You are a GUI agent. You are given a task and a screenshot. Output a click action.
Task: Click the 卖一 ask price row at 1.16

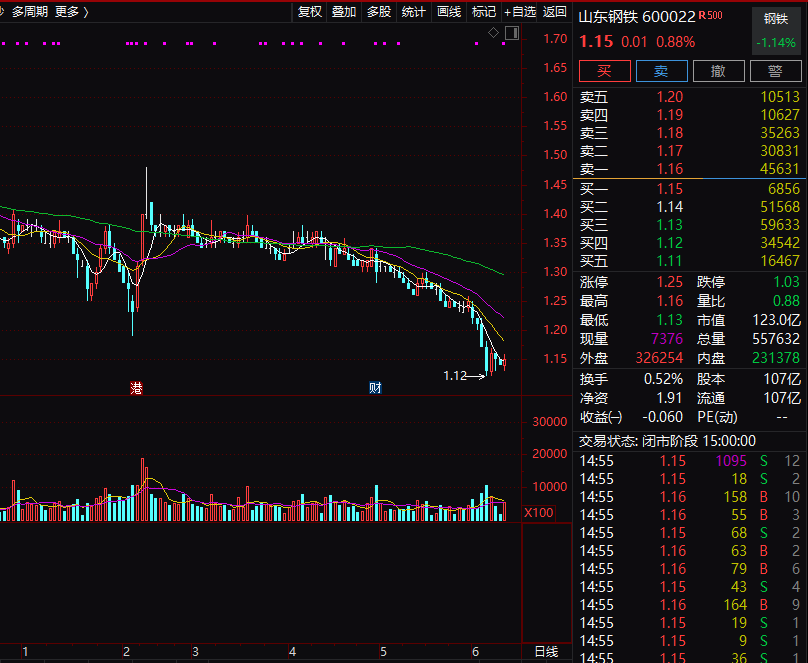coord(689,169)
